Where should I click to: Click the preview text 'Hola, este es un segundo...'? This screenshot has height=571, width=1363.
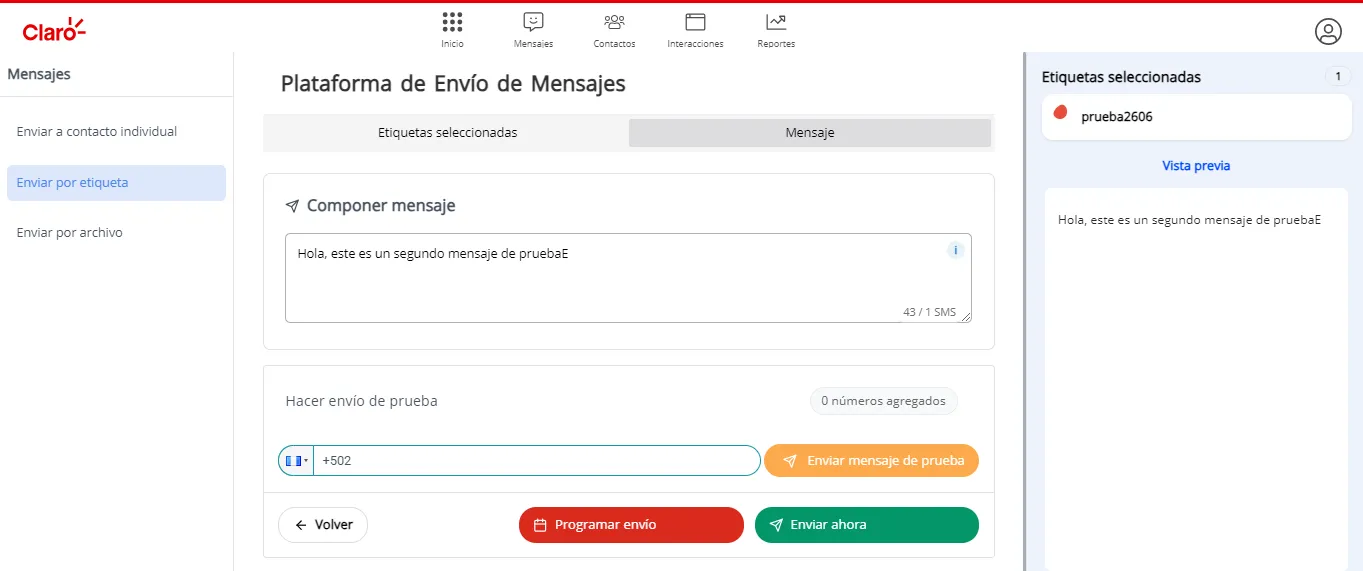click(x=1189, y=220)
